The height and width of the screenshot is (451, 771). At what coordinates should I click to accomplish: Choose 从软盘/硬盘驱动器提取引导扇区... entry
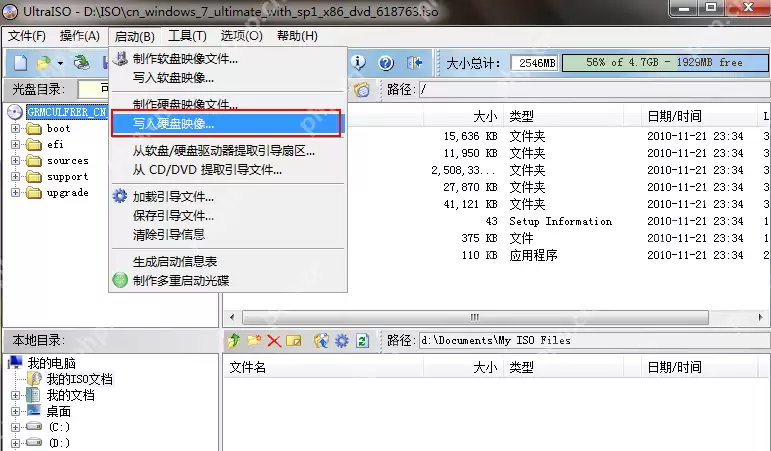(228, 151)
